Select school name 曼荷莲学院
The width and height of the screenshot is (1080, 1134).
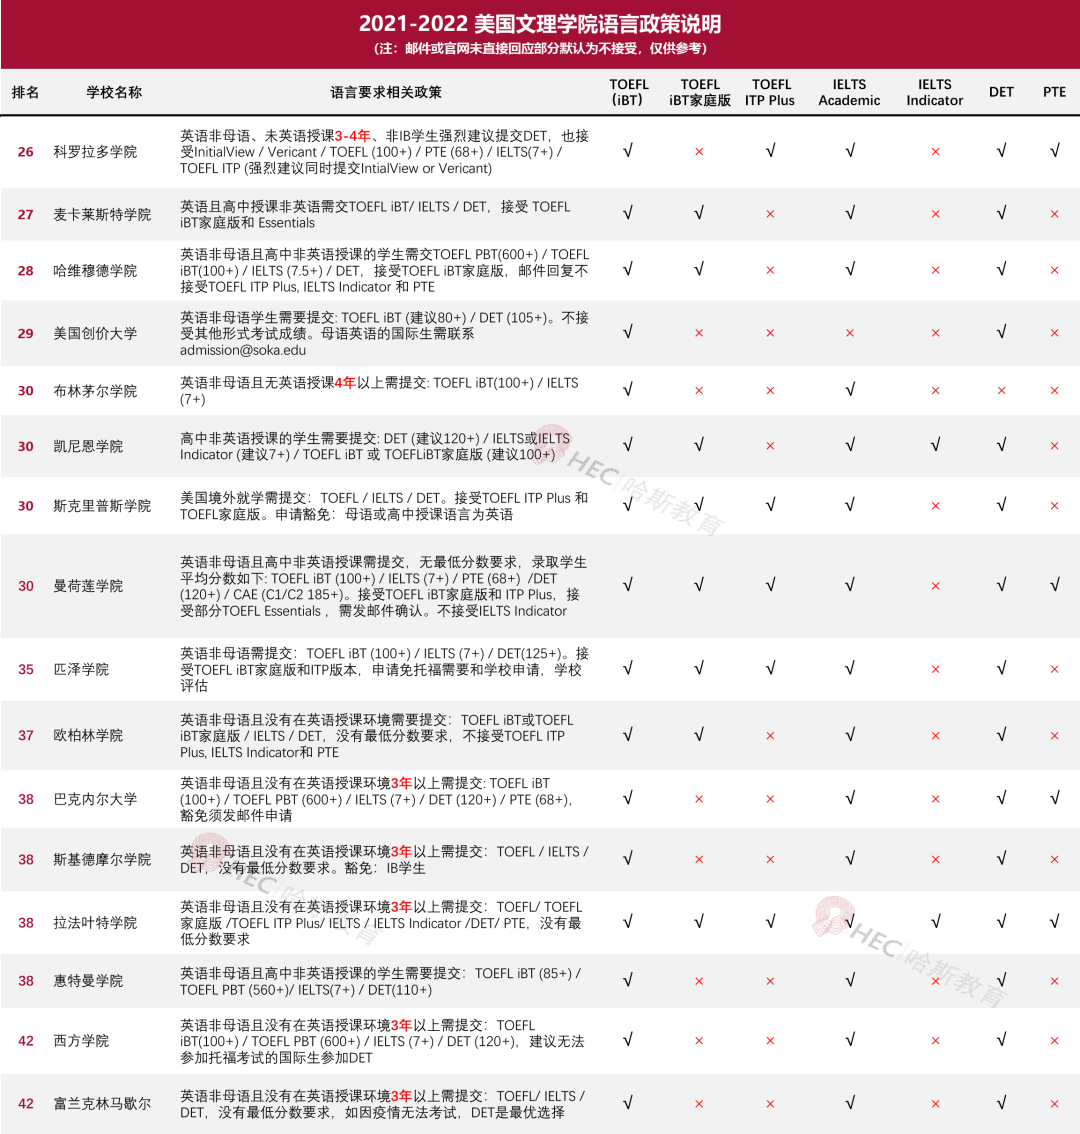point(88,586)
